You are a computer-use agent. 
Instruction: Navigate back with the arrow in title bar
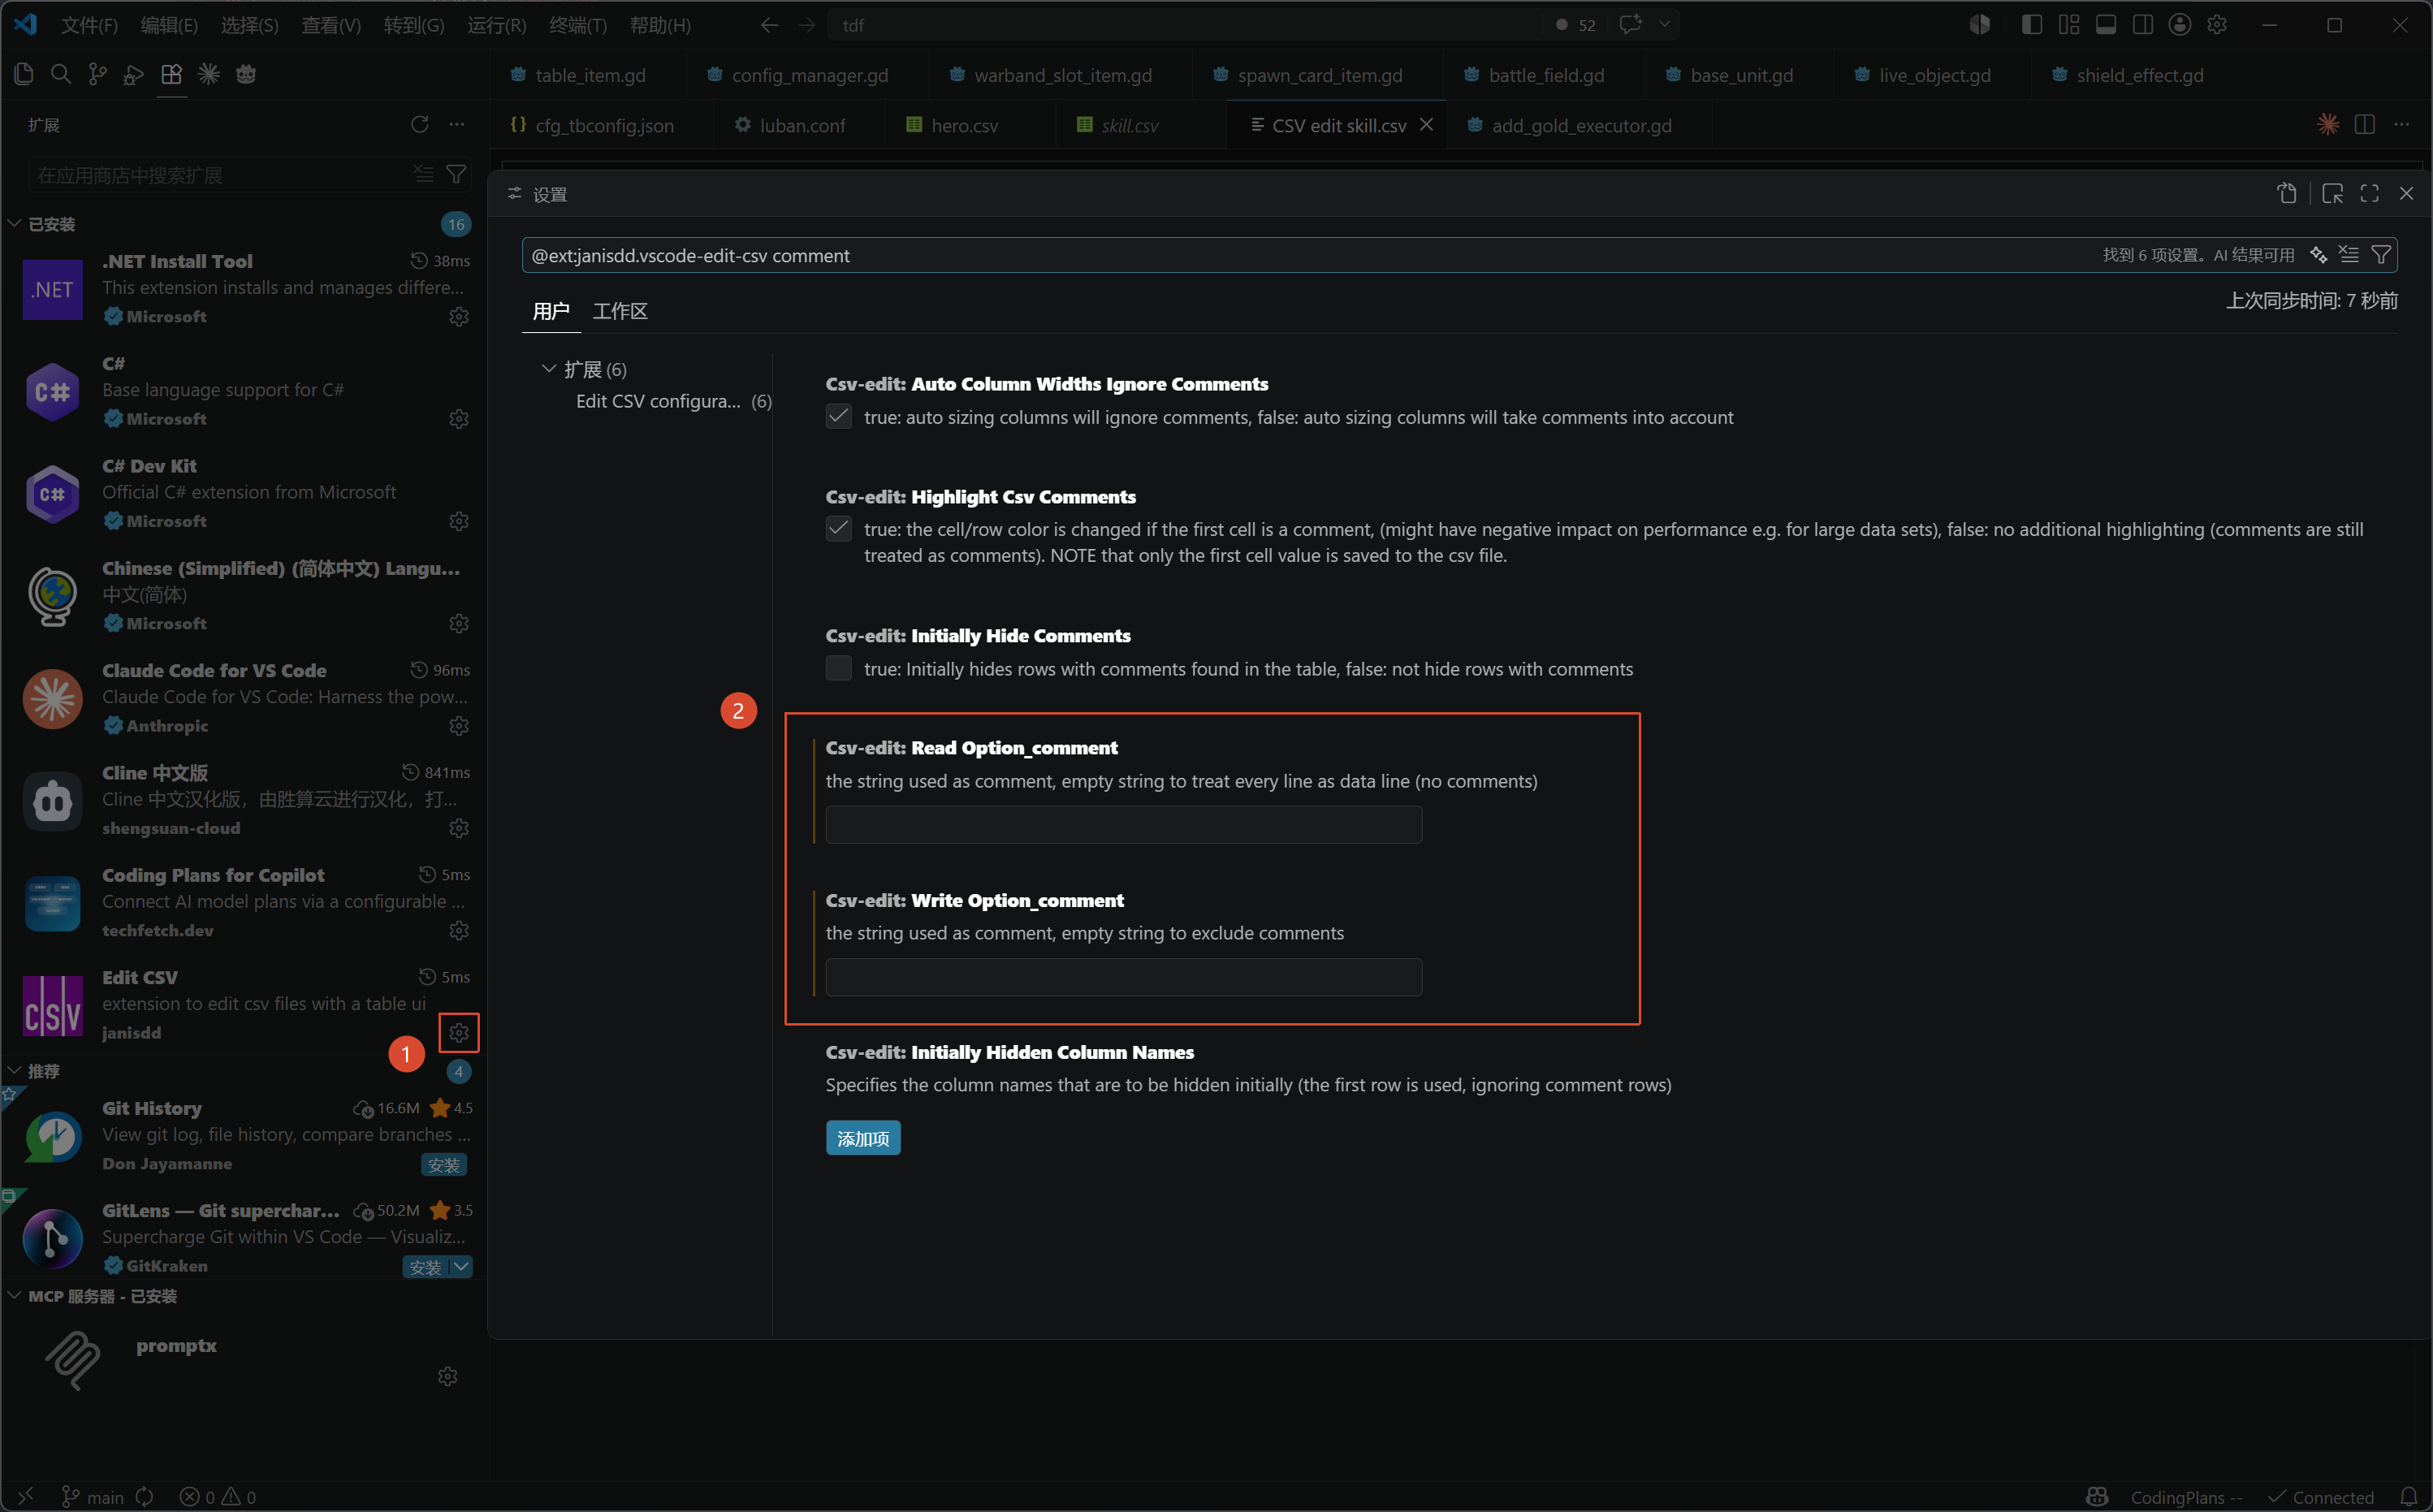[769, 24]
